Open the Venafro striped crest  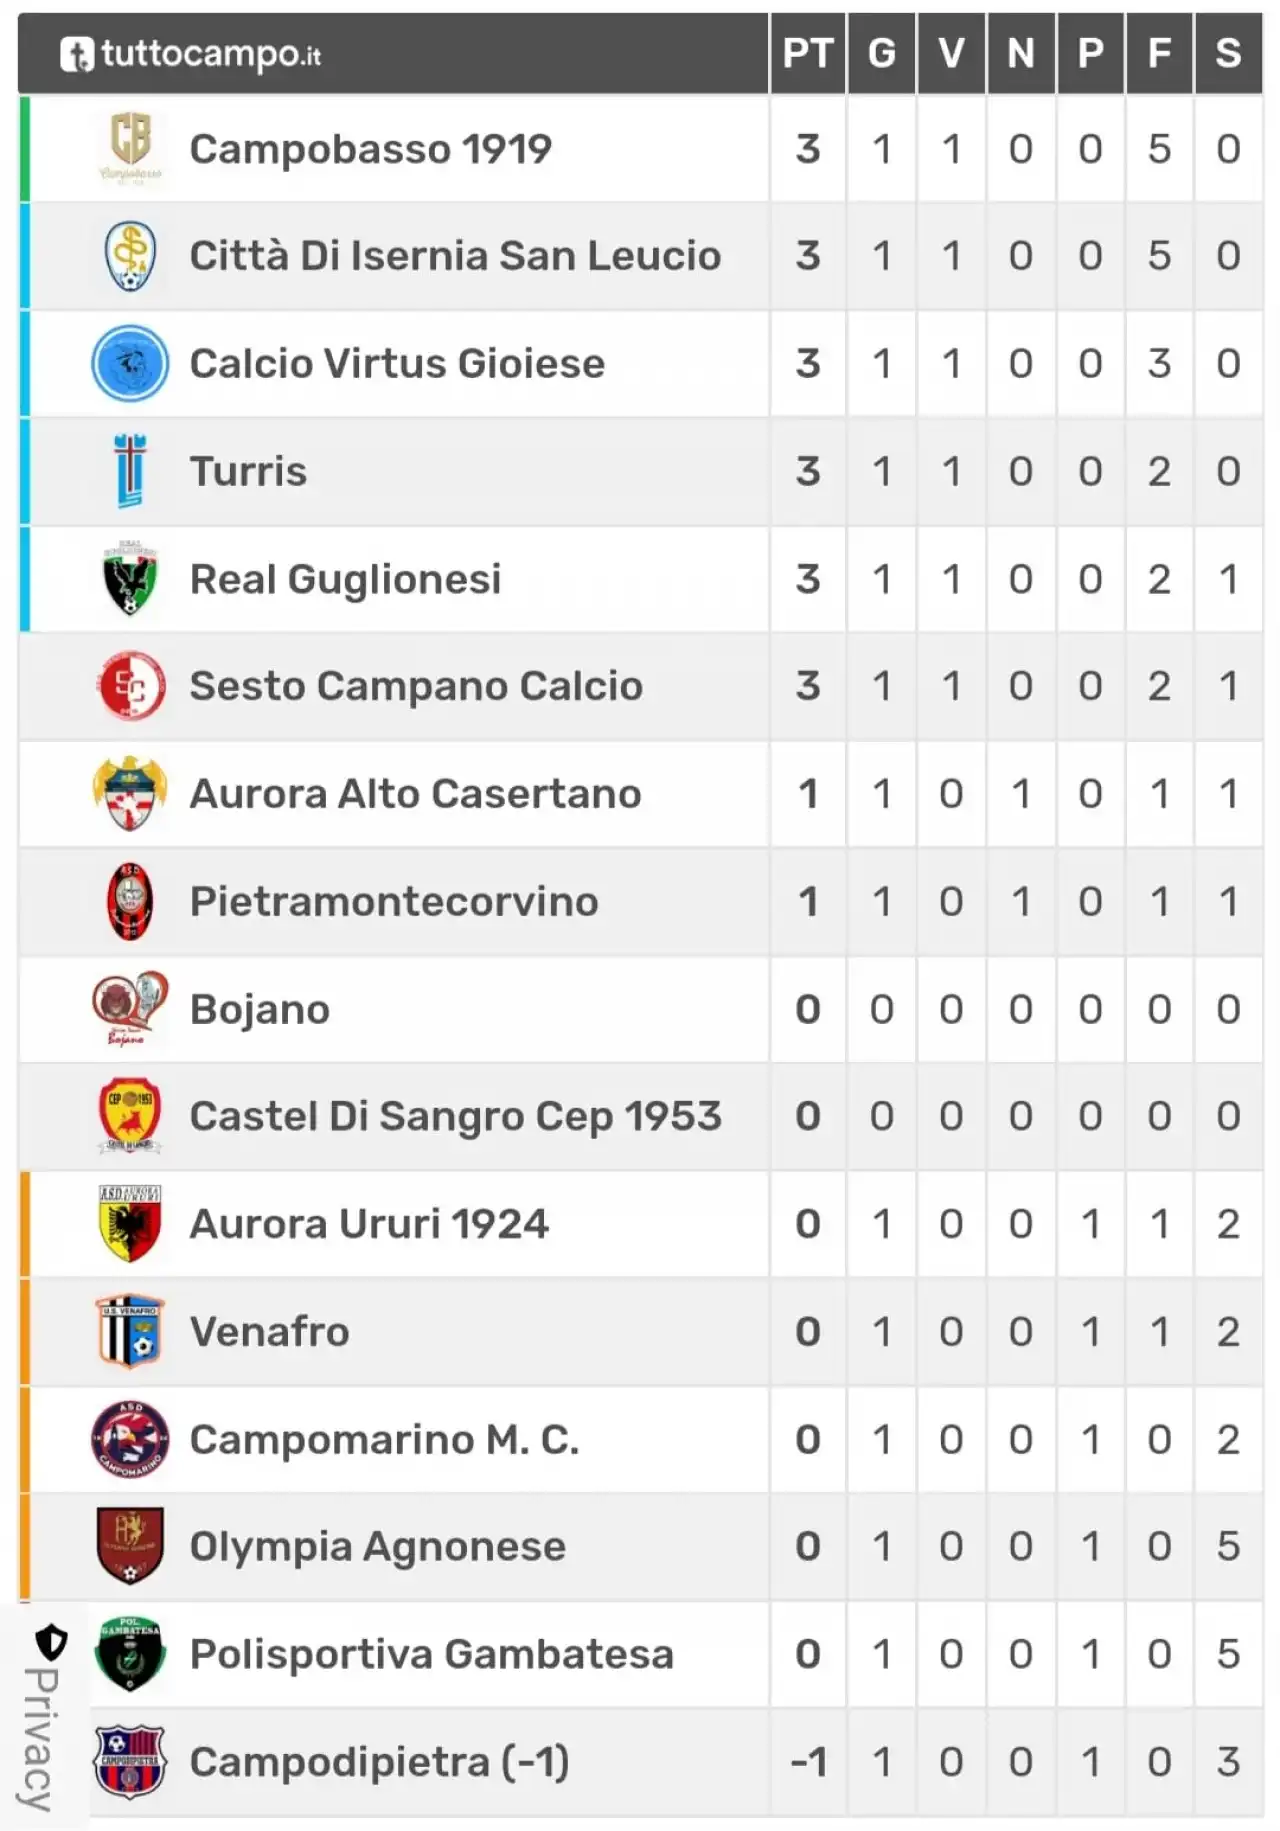point(130,1331)
